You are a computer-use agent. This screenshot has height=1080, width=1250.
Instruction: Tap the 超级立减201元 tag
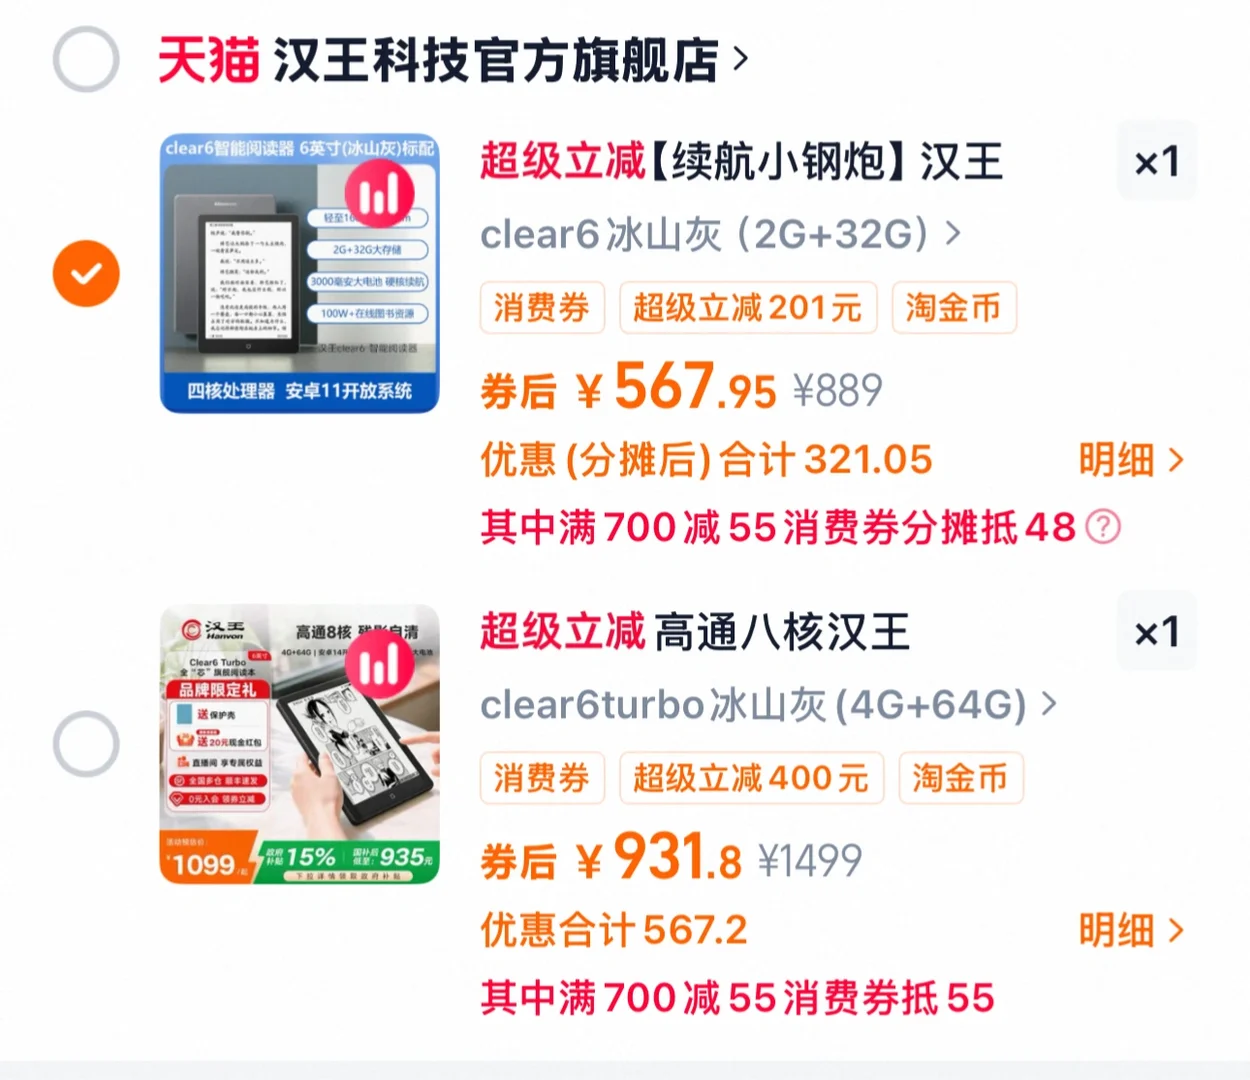point(748,308)
